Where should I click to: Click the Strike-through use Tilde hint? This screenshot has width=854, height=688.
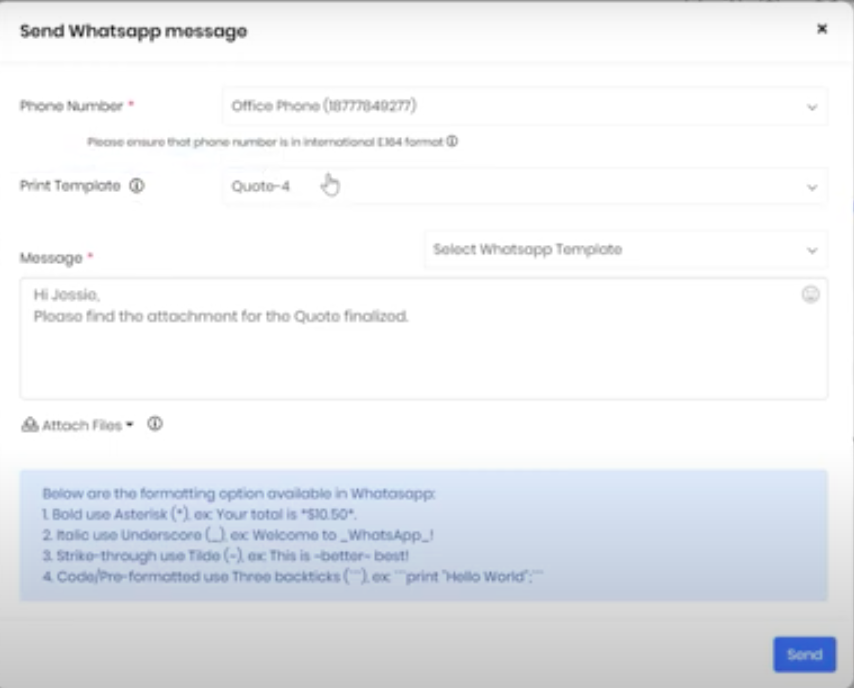[225, 556]
